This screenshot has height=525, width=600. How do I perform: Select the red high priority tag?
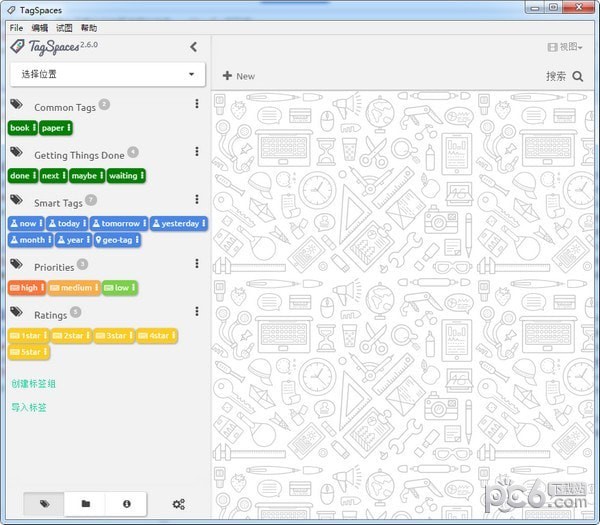click(25, 288)
